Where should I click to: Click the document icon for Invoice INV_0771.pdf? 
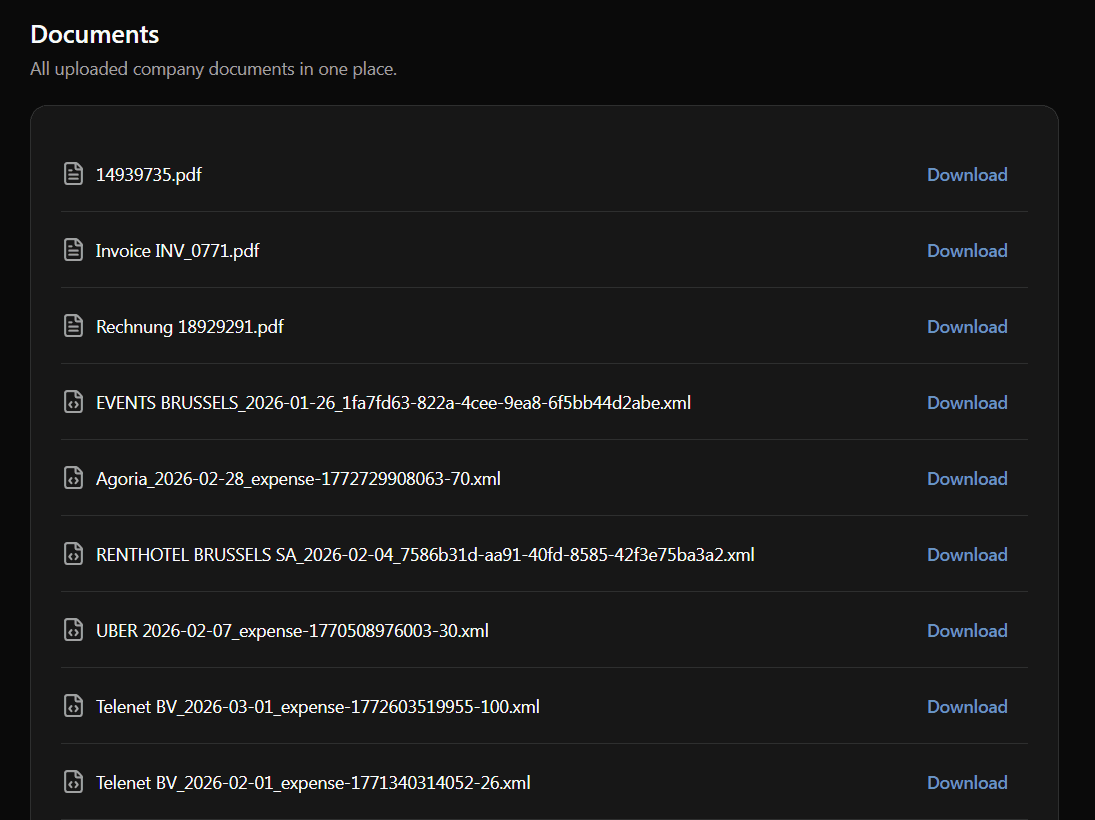[x=73, y=250]
